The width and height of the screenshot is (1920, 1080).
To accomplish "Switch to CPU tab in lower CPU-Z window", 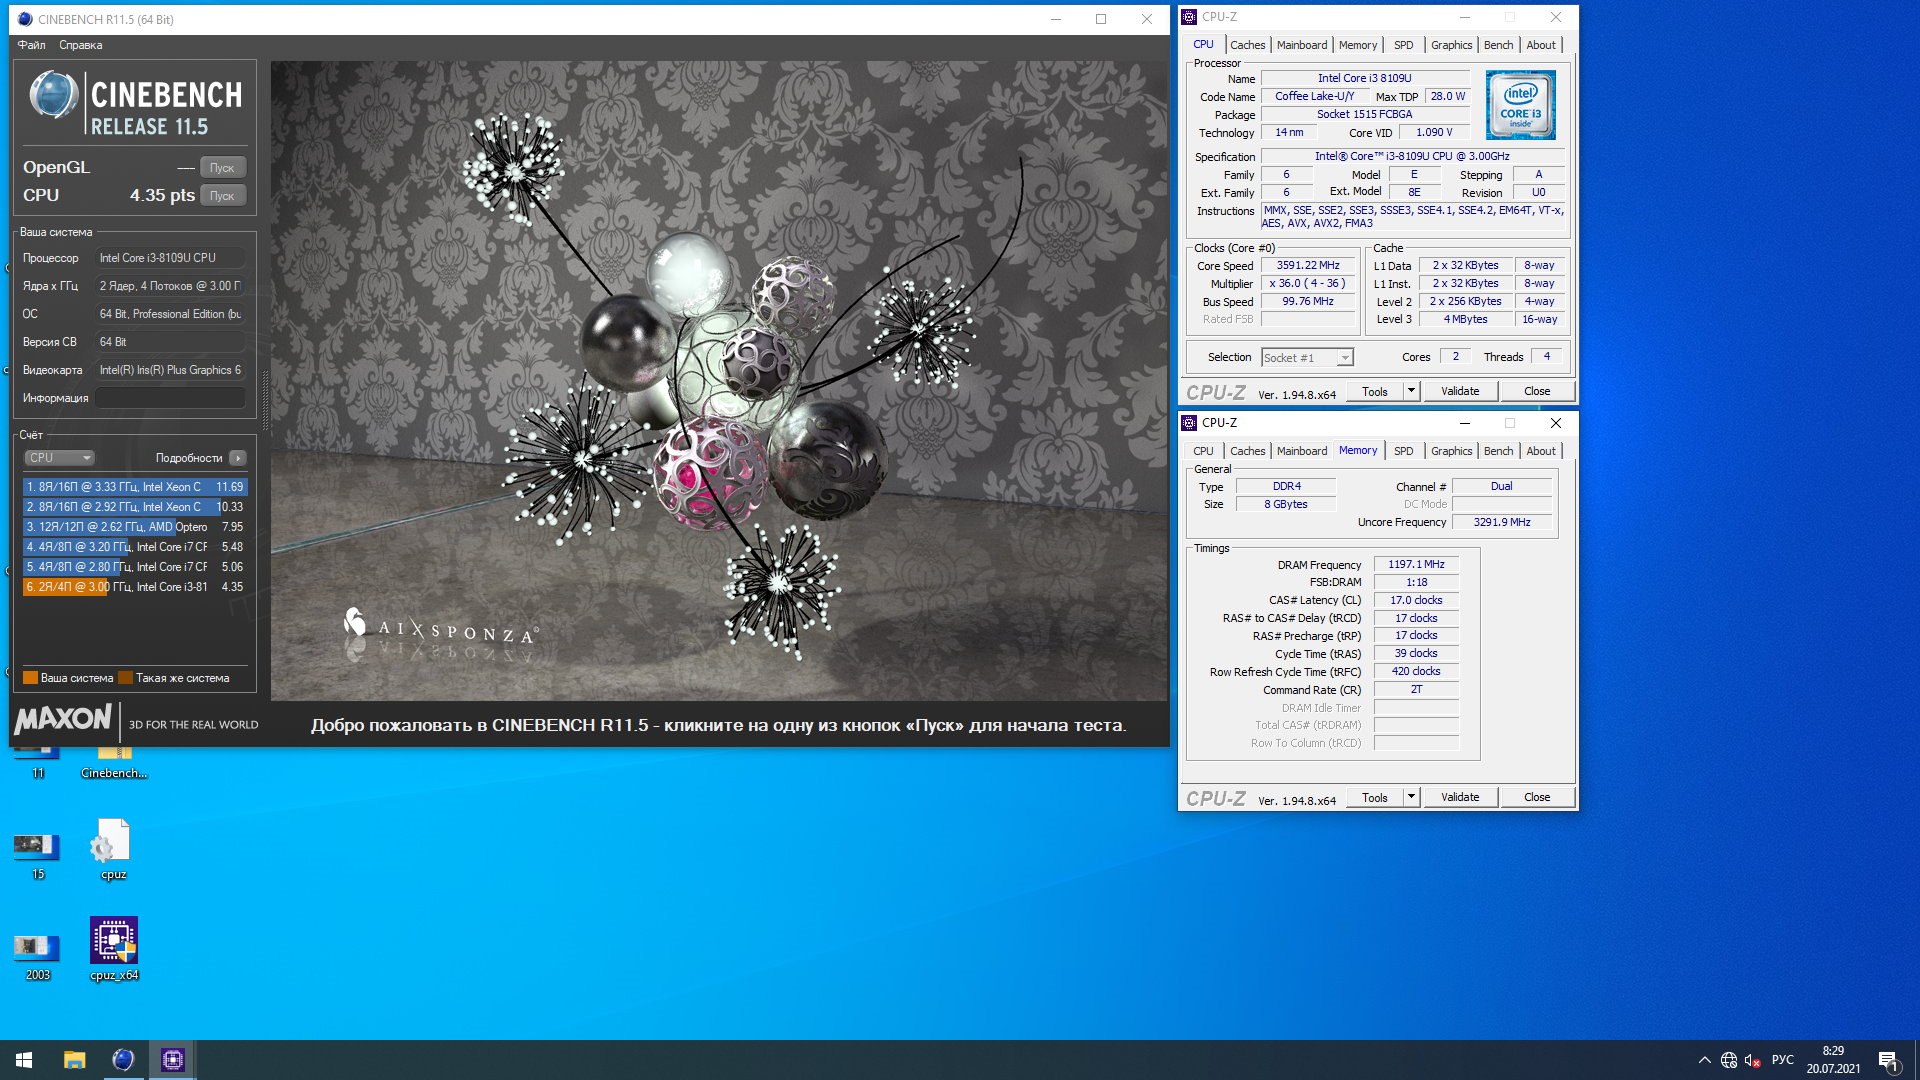I will (x=1203, y=451).
